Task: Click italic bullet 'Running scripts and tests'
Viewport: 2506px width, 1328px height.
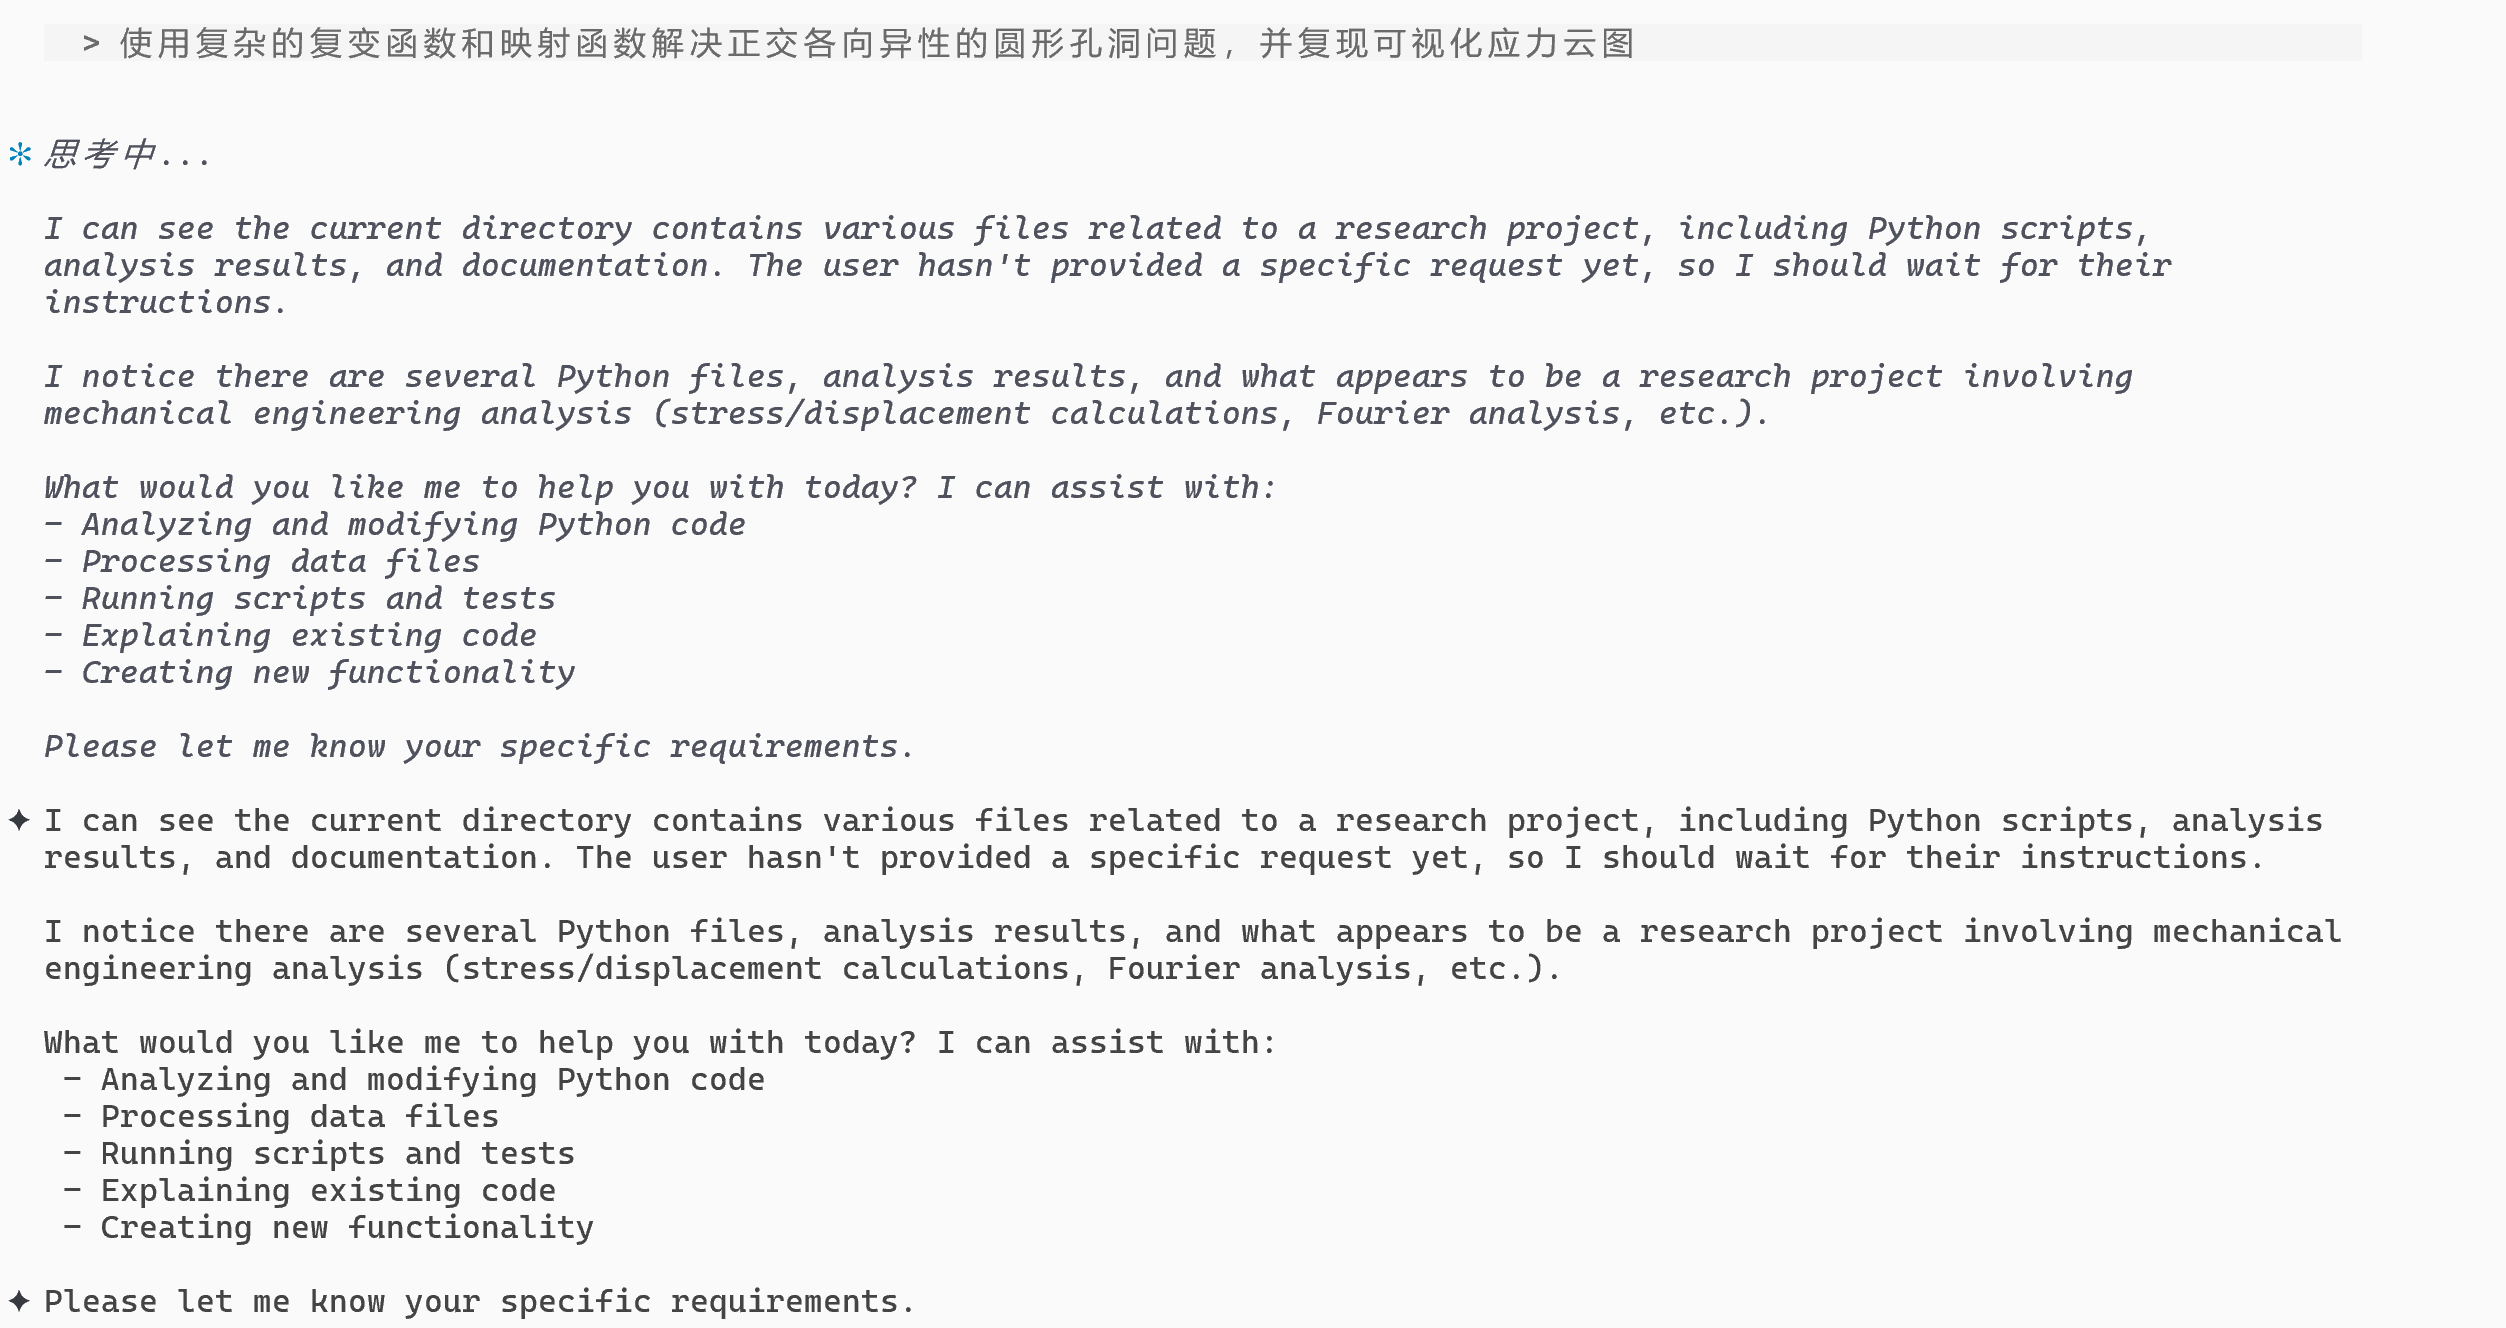Action: (318, 598)
